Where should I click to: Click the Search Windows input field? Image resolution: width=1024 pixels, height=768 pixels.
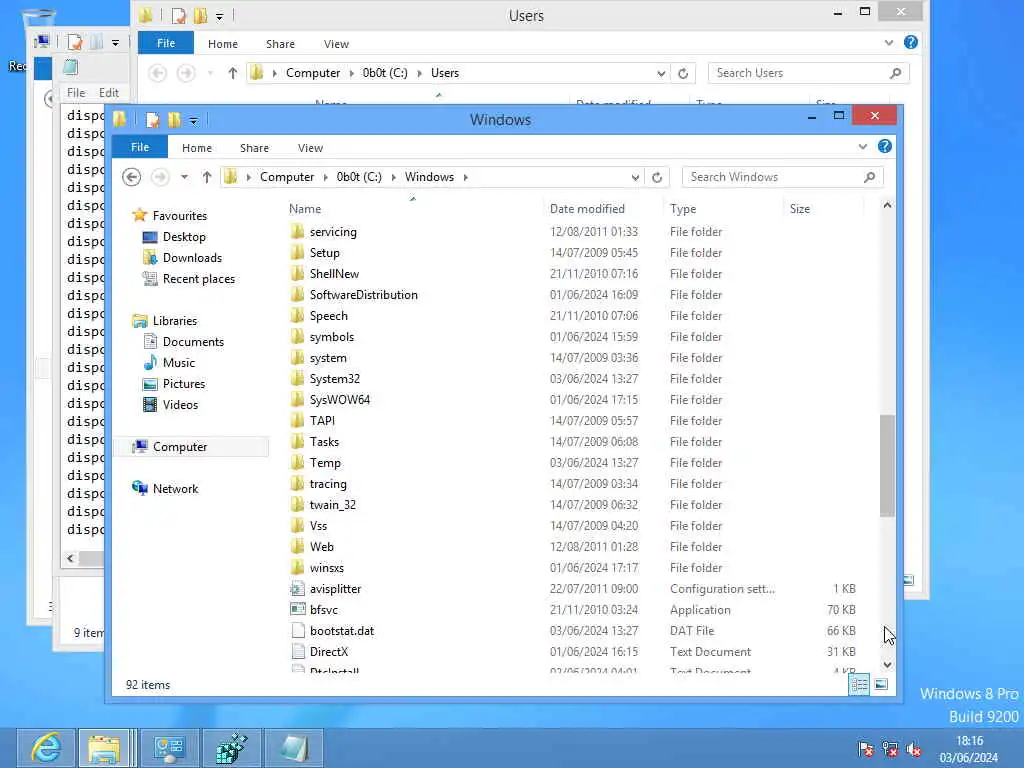tap(773, 177)
